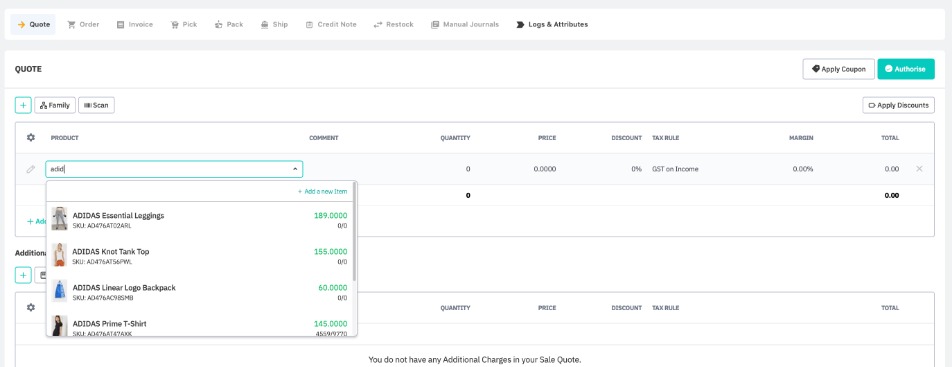
Task: Collapse the product search dropdown arrow
Action: coord(295,169)
